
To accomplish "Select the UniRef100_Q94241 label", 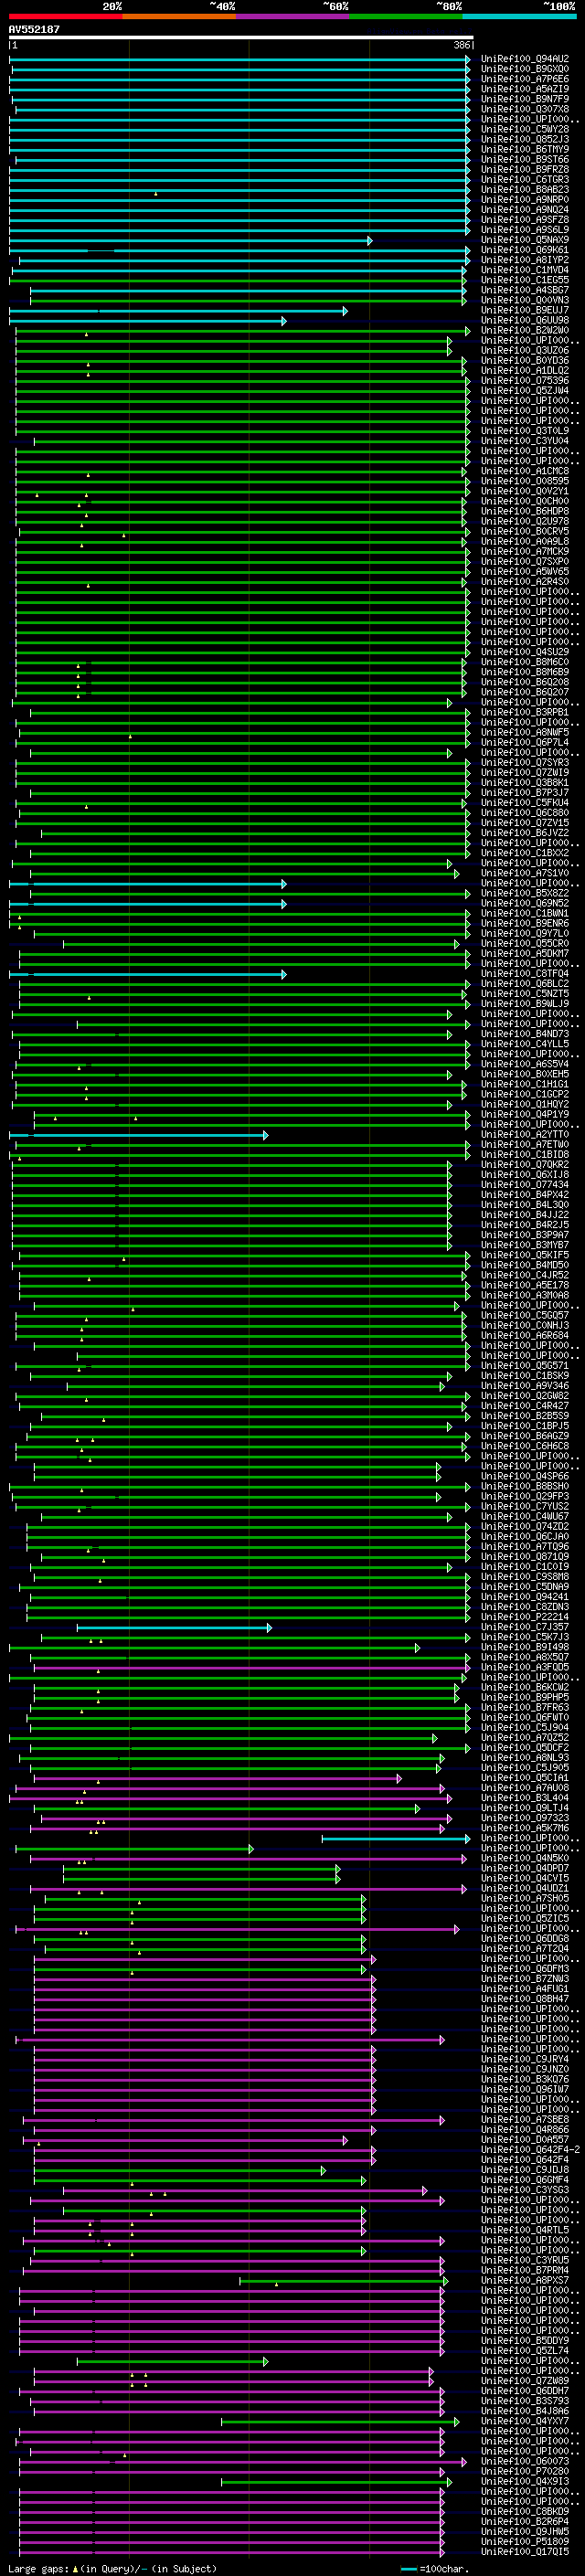I will [x=525, y=1597].
